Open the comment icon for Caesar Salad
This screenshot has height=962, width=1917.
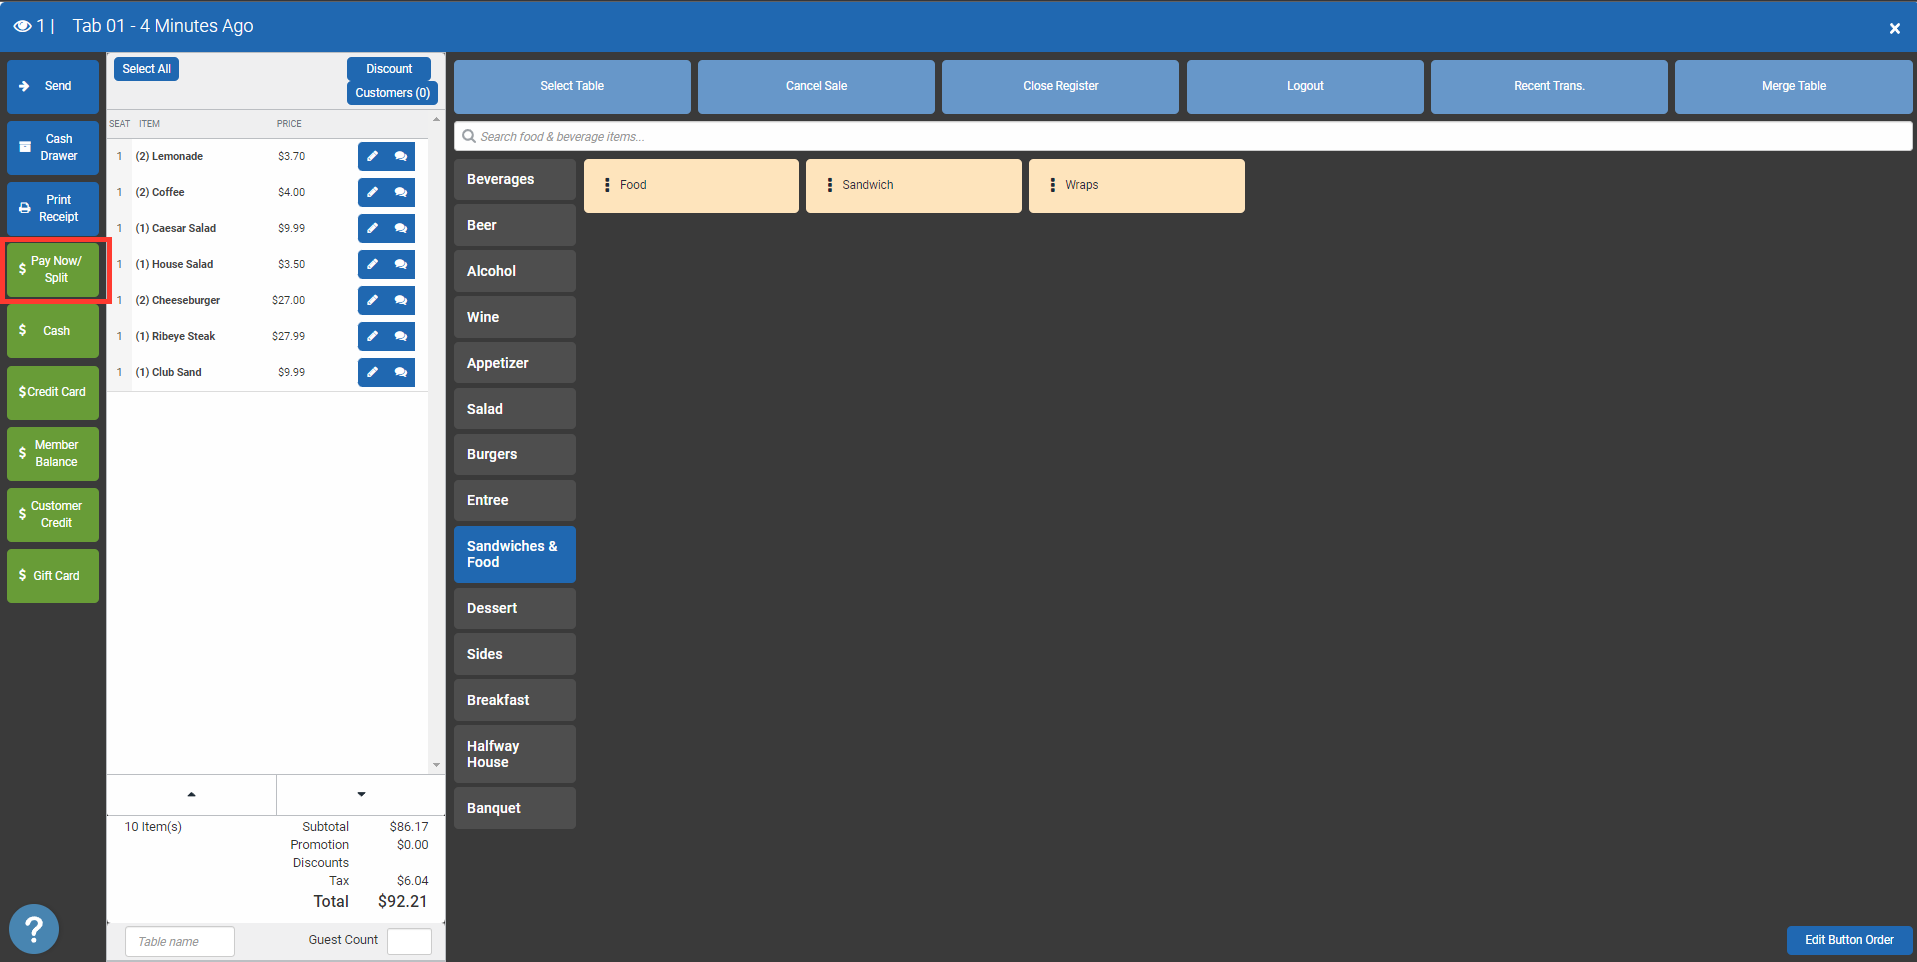(401, 228)
